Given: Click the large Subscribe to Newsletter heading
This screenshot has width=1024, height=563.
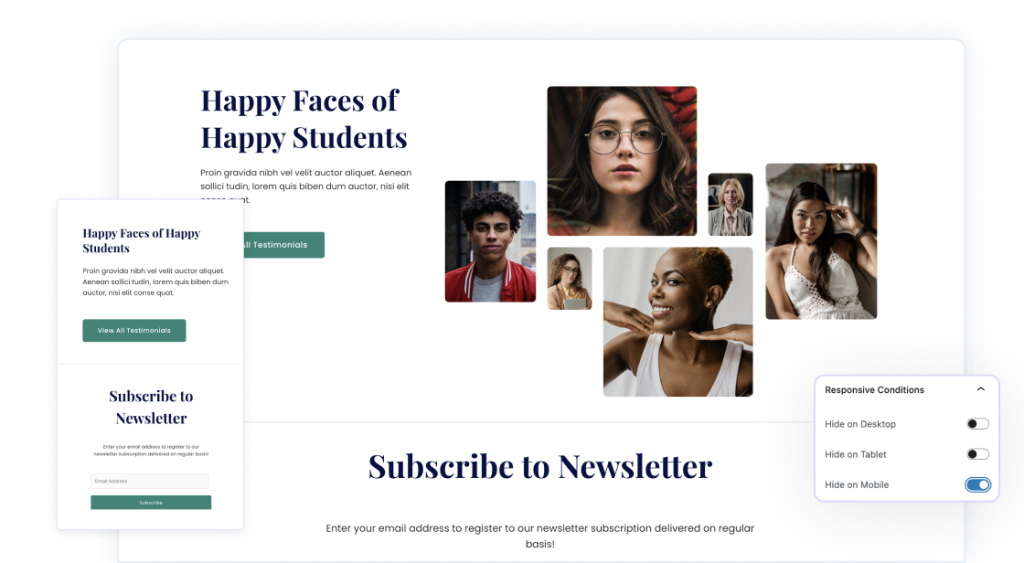Looking at the screenshot, I should pos(540,466).
